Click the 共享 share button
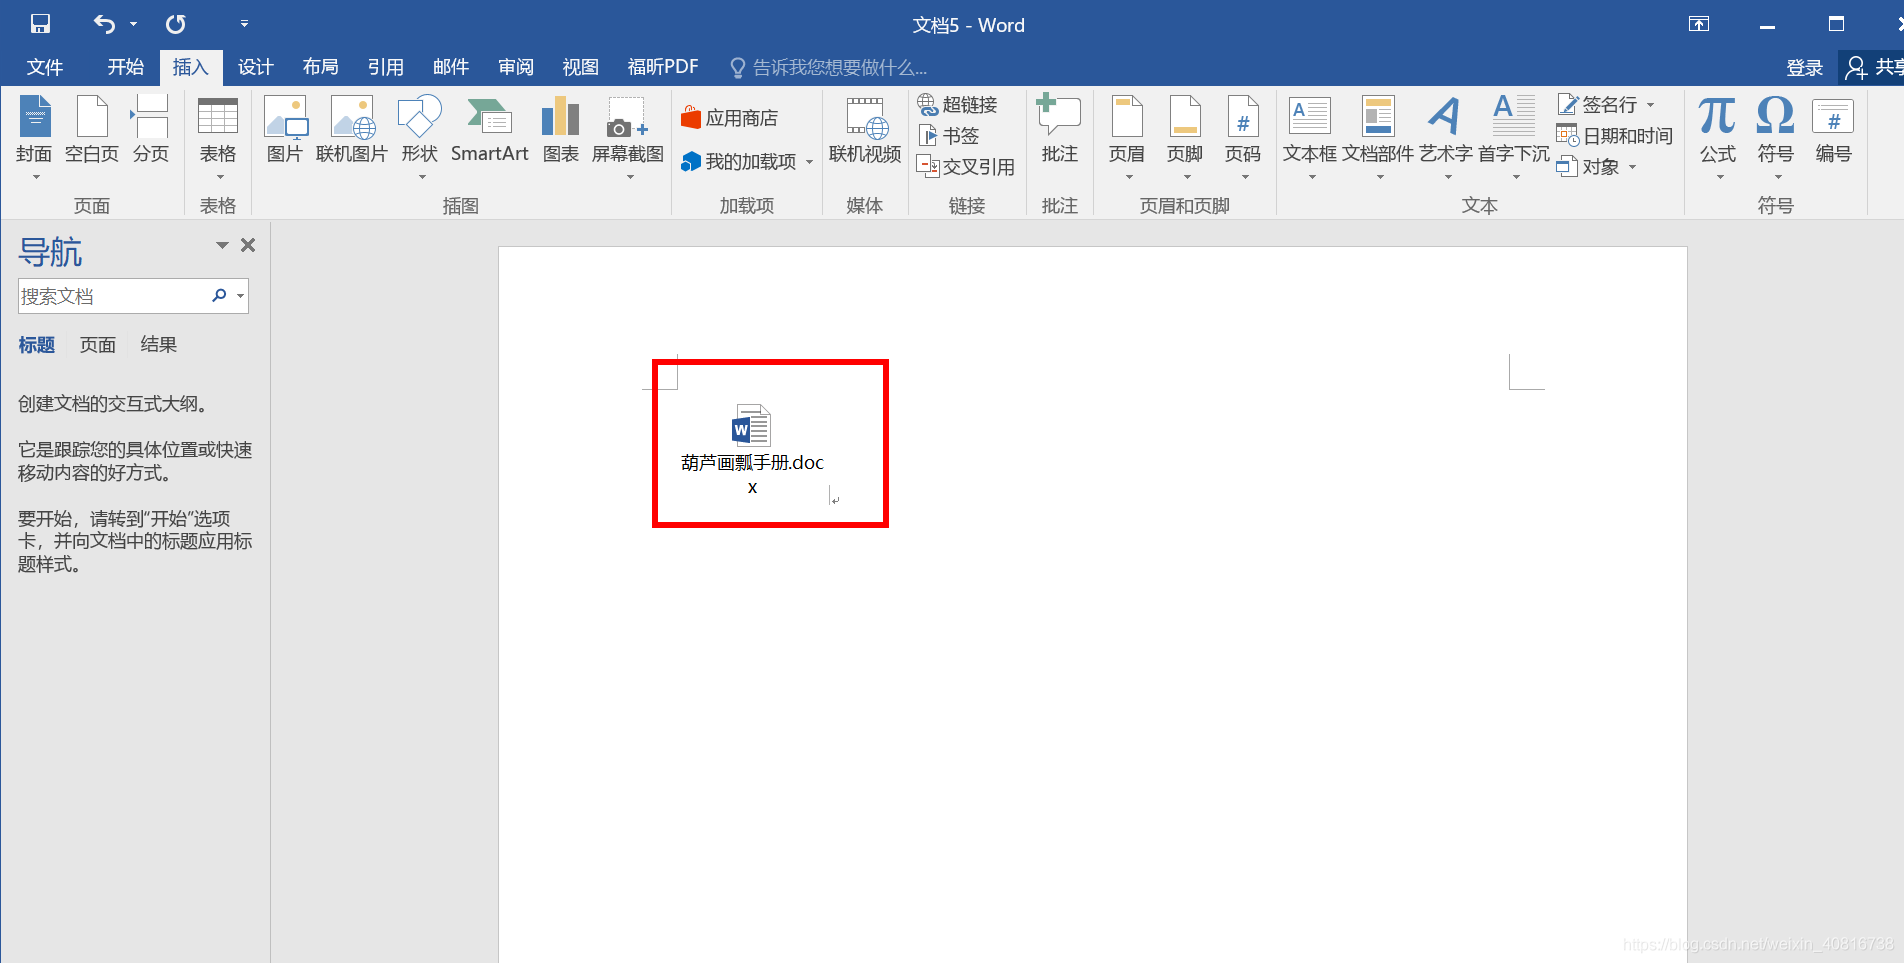Viewport: 1904px width, 963px height. pos(1872,67)
